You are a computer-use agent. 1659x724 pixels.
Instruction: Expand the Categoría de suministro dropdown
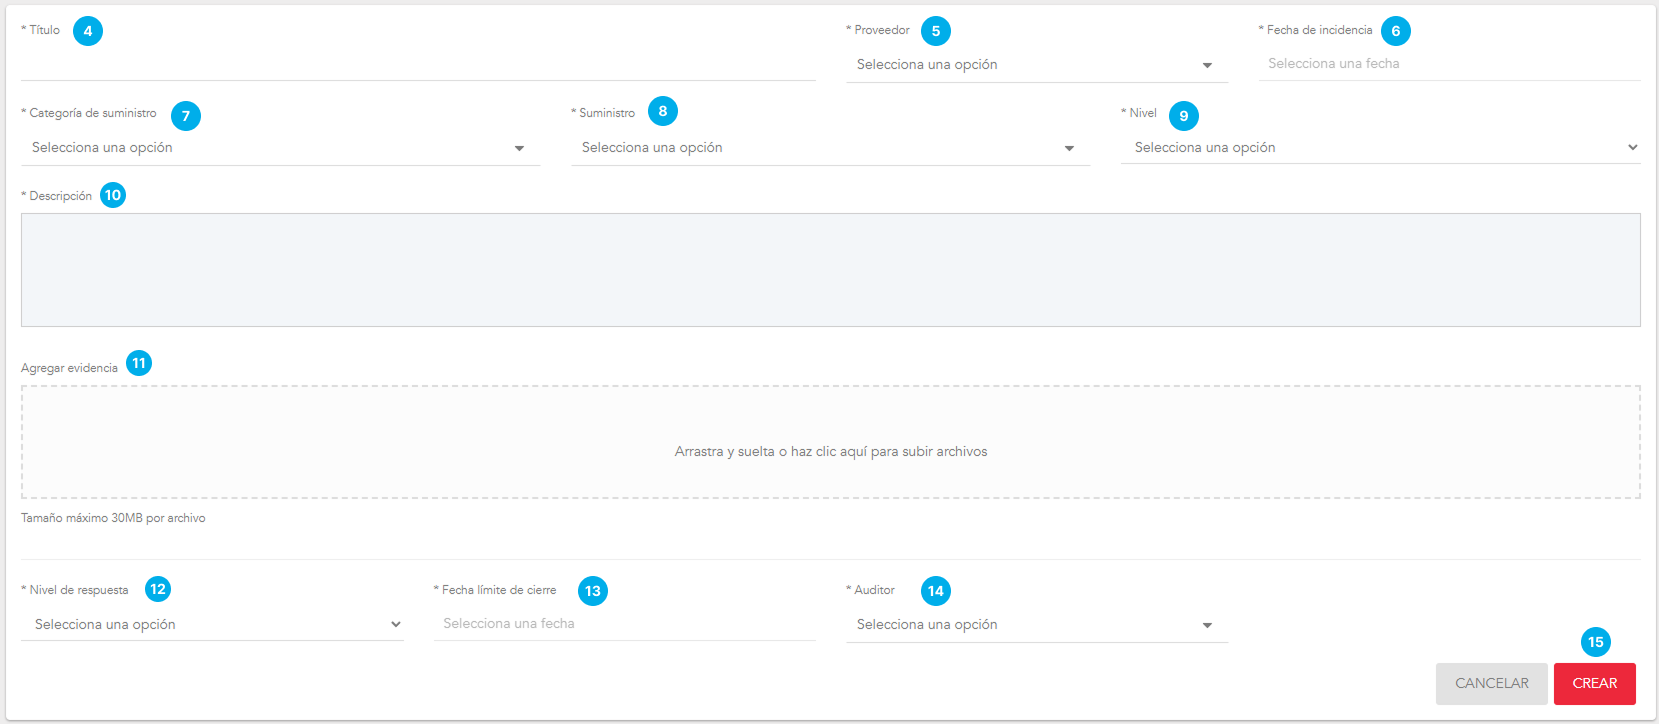(x=280, y=148)
